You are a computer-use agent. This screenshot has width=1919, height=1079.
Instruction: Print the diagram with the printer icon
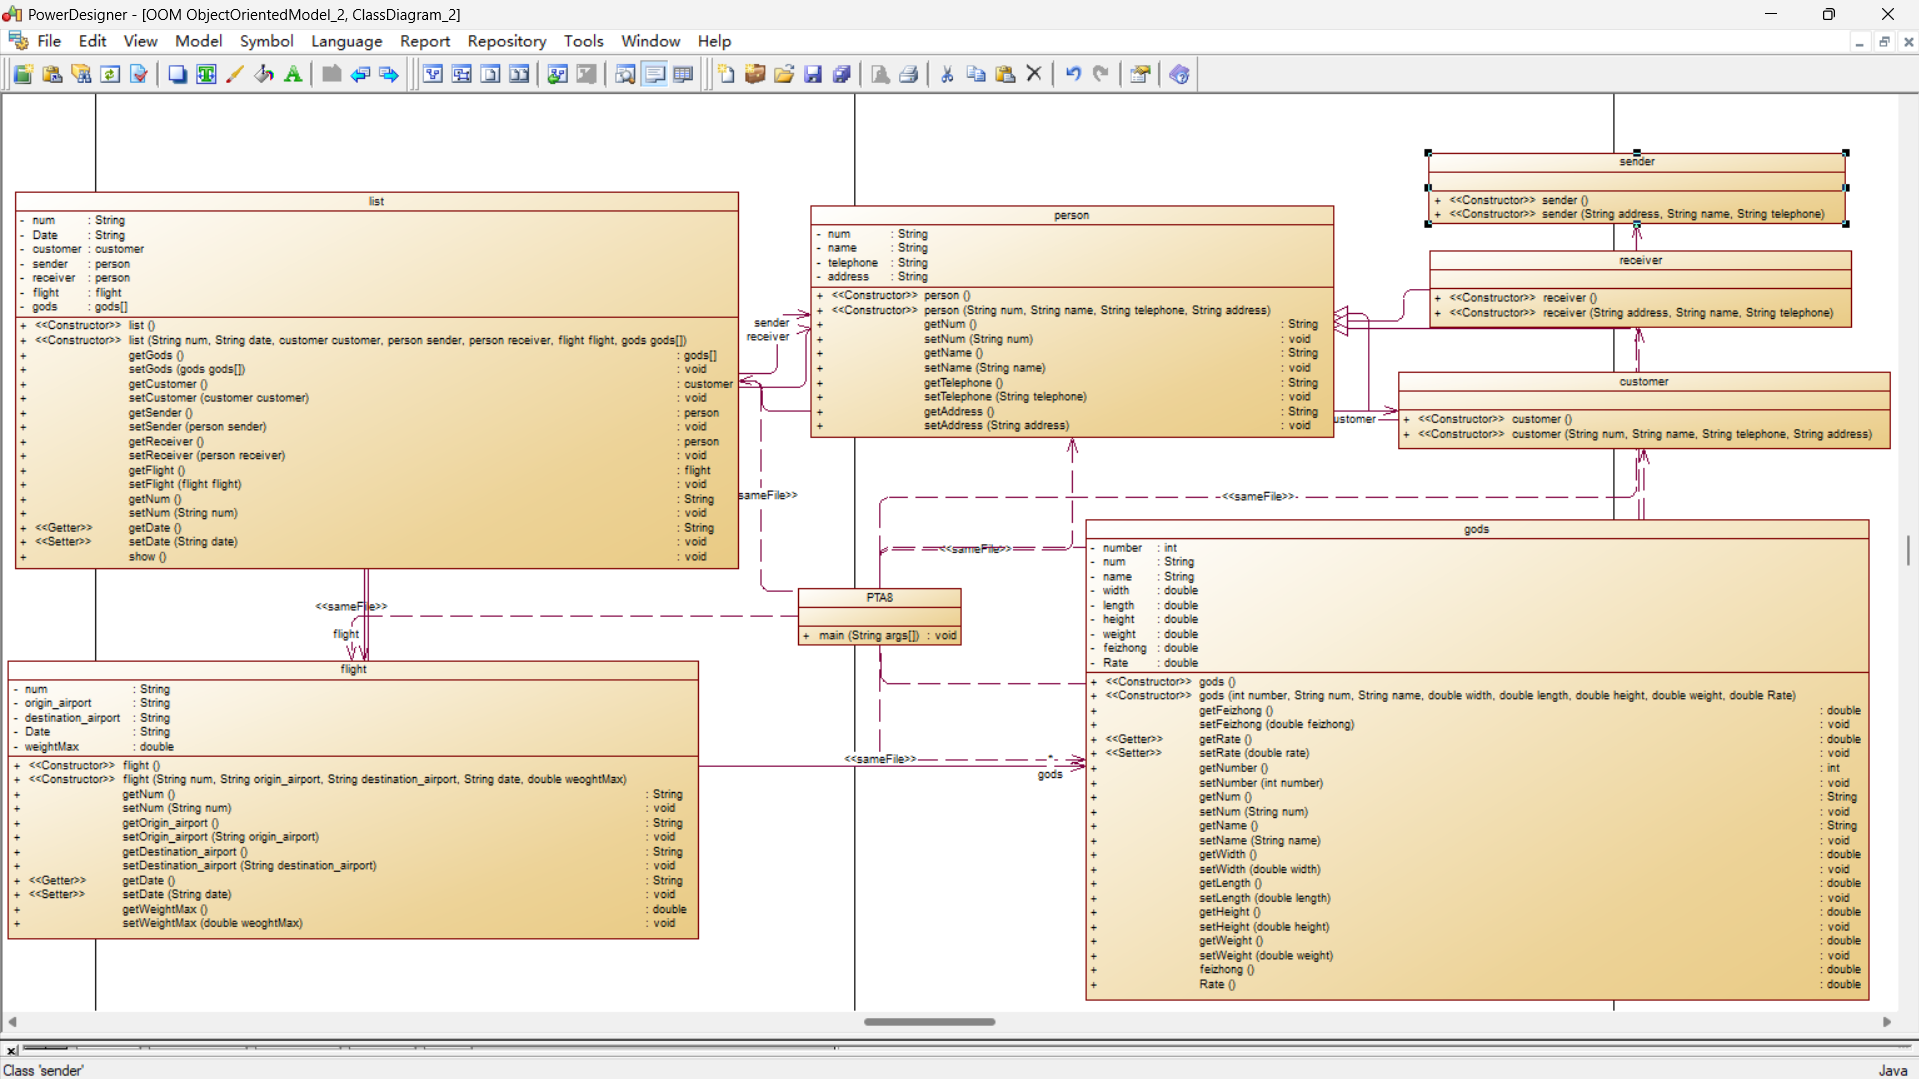909,74
